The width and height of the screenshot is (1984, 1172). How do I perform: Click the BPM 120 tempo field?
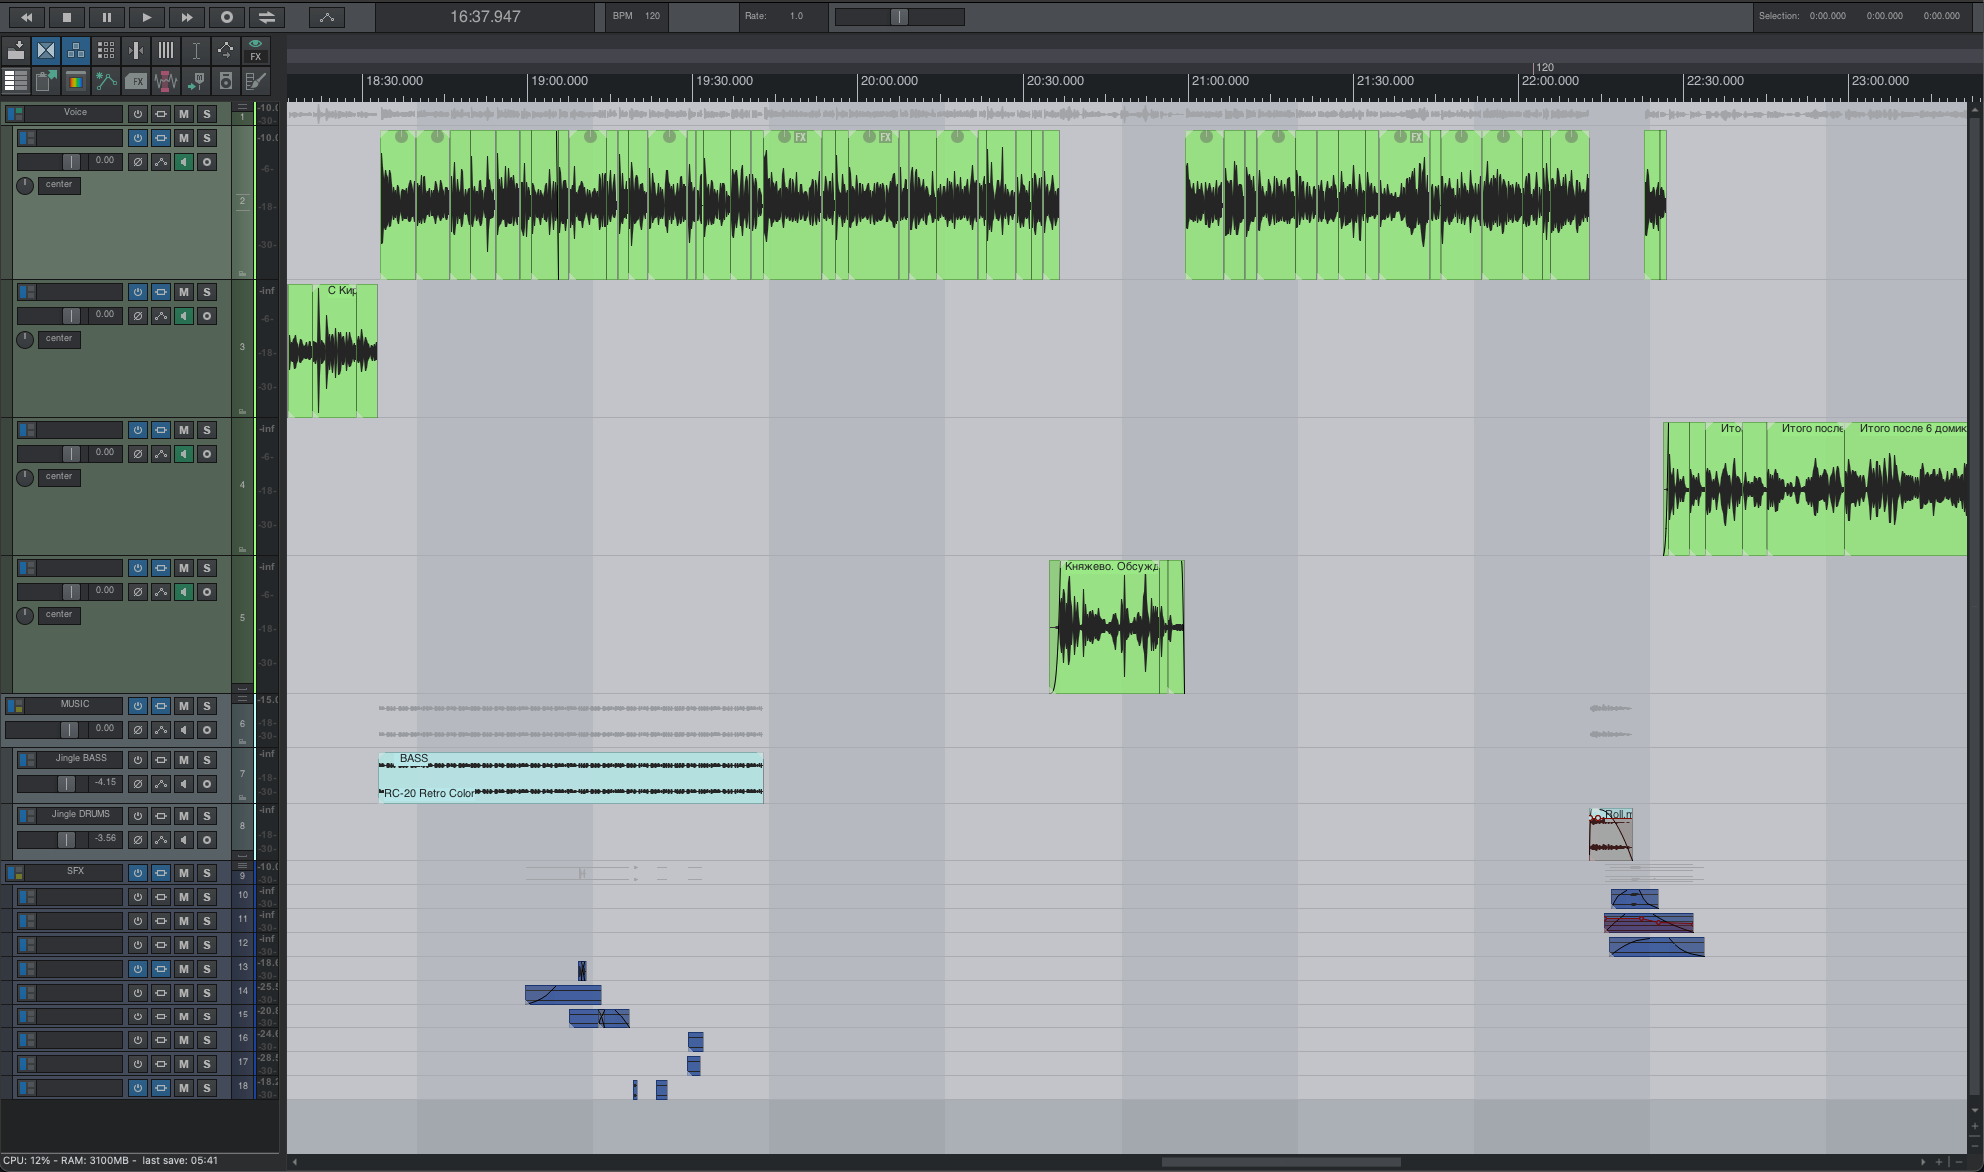coord(637,16)
